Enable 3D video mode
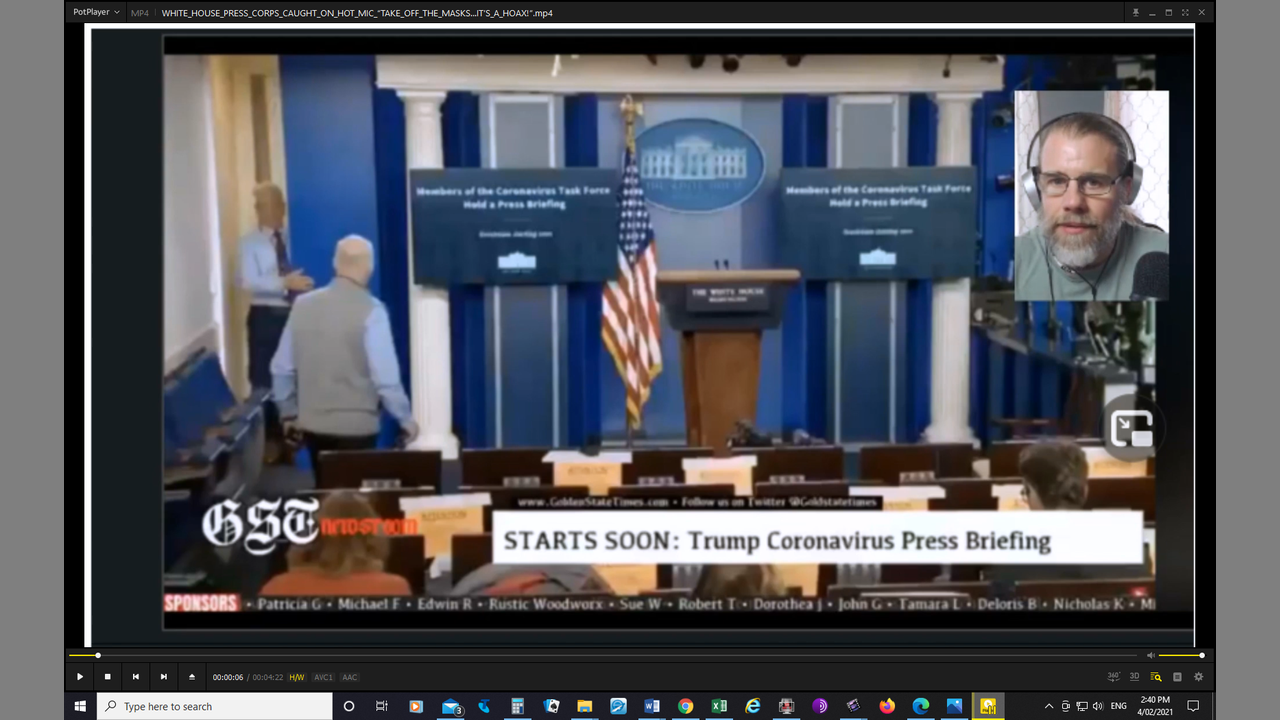The width and height of the screenshot is (1280, 720). point(1135,677)
